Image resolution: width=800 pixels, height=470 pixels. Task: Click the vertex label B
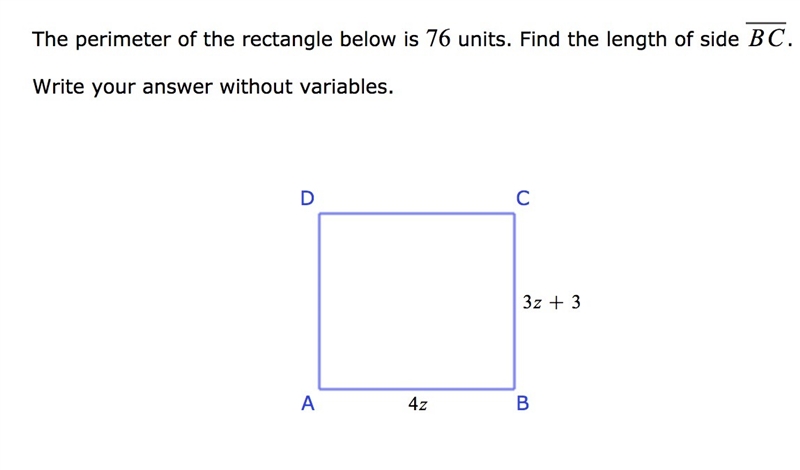(x=523, y=404)
